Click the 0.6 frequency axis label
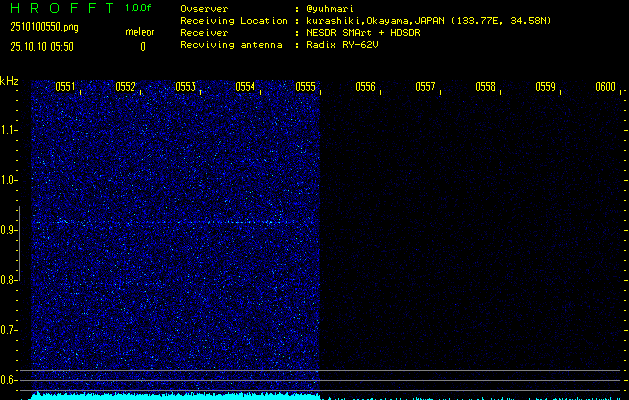 7,380
